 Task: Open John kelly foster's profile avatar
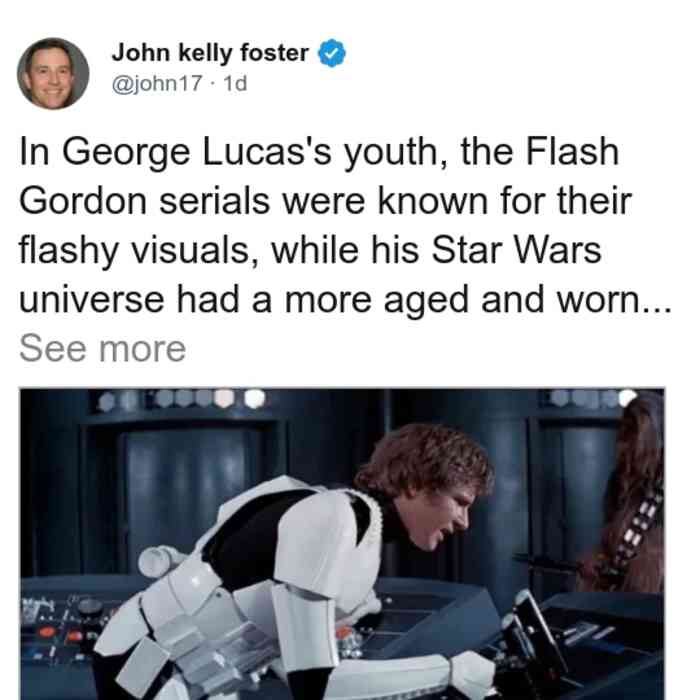(53, 74)
